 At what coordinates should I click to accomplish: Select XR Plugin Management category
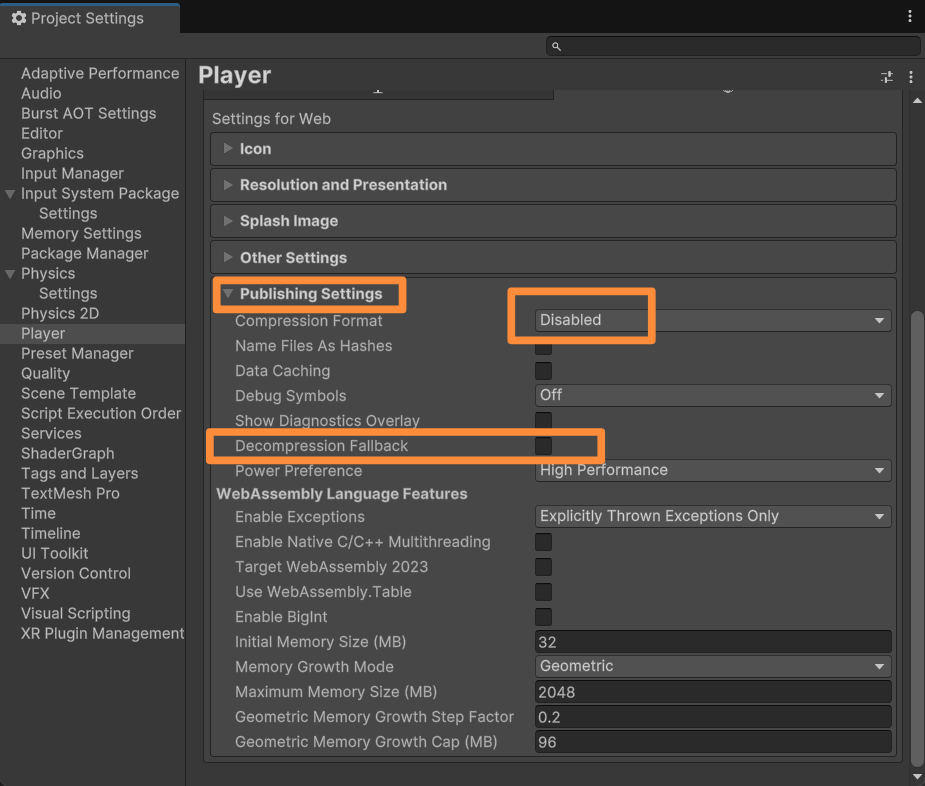tap(103, 634)
